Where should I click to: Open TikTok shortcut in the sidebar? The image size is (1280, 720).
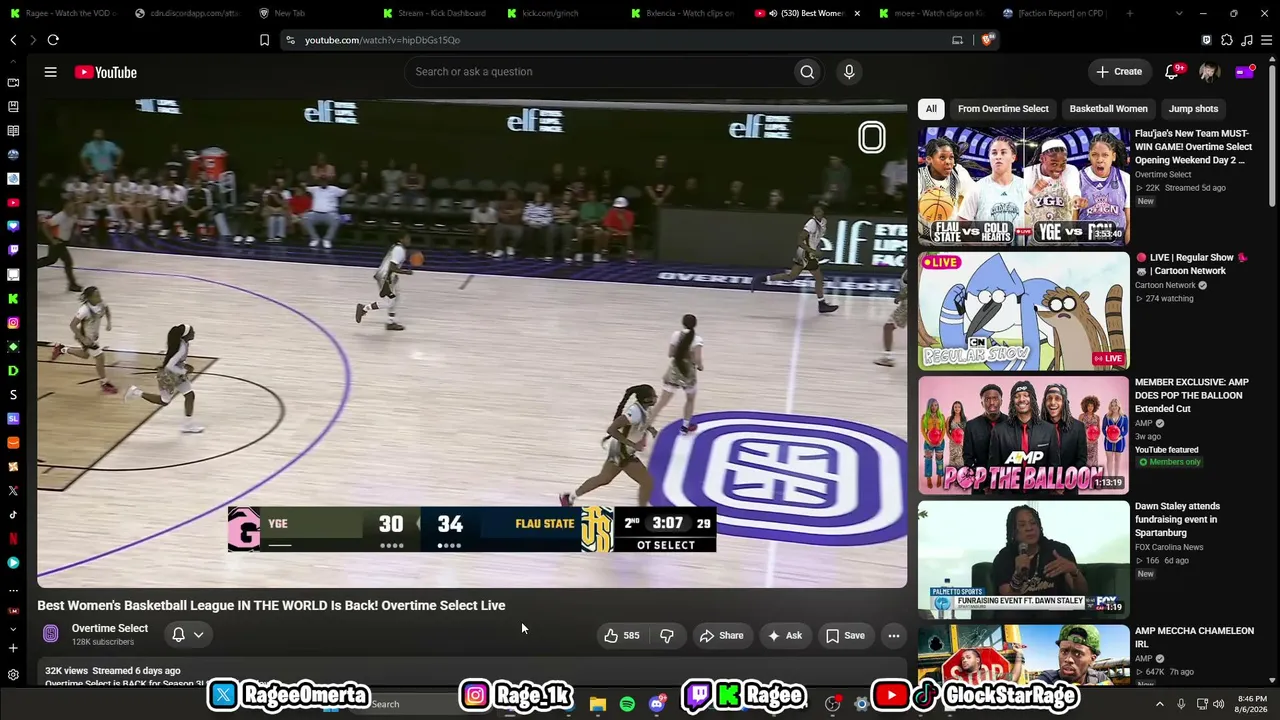coord(13,514)
